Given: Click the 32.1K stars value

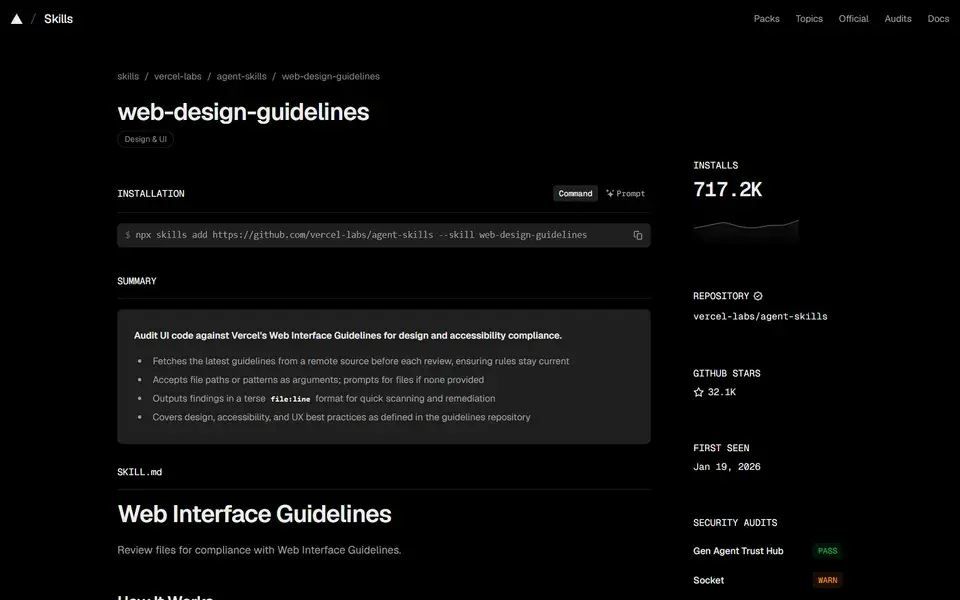Looking at the screenshot, I should pyautogui.click(x=722, y=392).
